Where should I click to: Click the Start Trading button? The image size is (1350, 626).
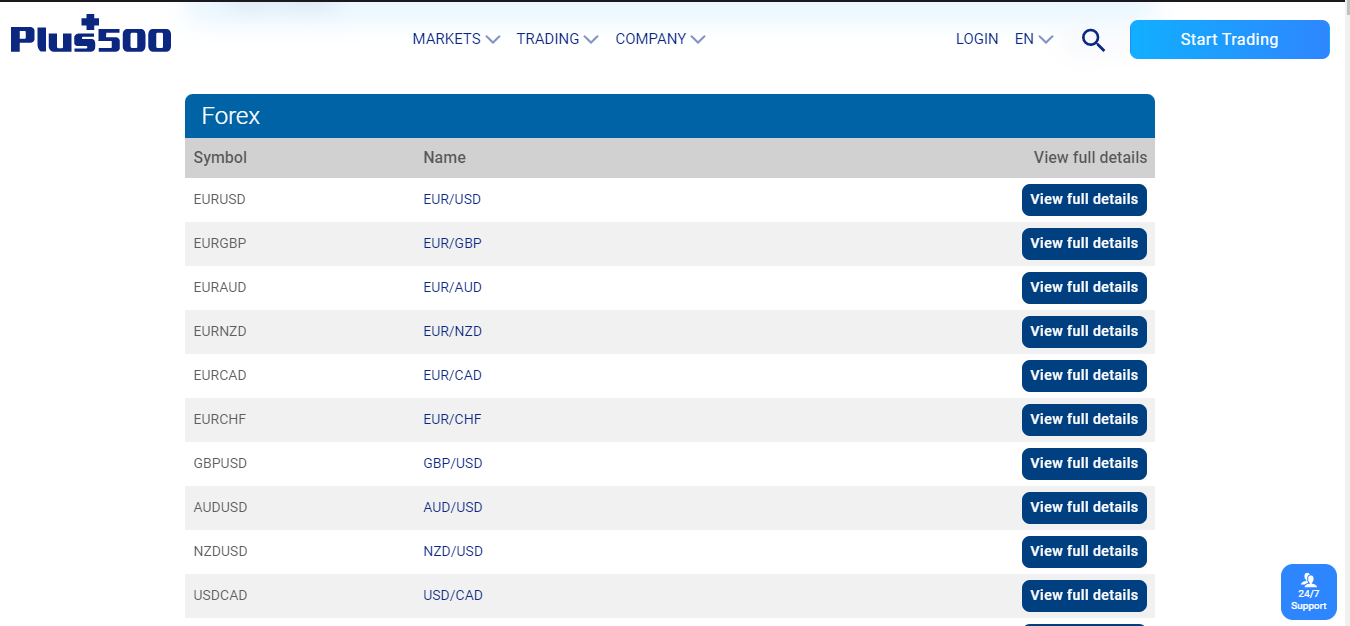1229,40
